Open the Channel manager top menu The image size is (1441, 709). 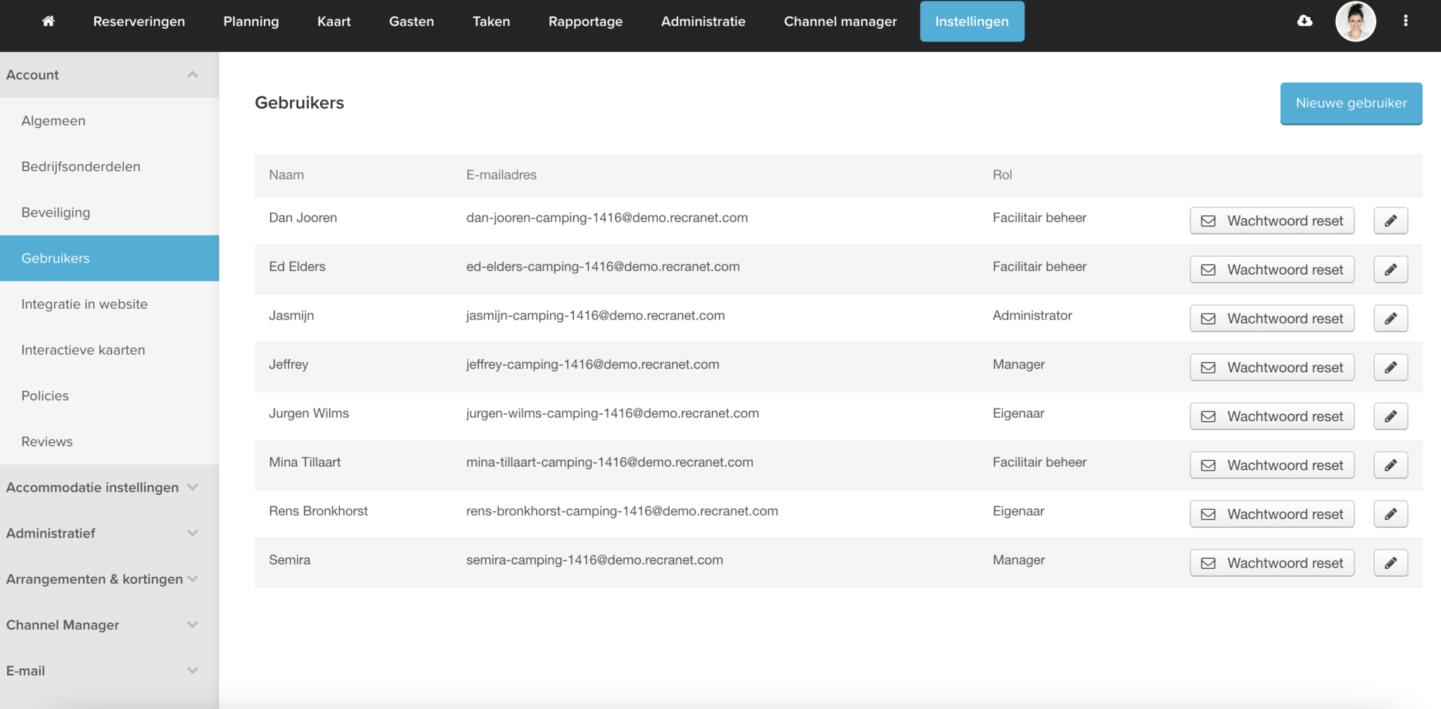pyautogui.click(x=840, y=21)
